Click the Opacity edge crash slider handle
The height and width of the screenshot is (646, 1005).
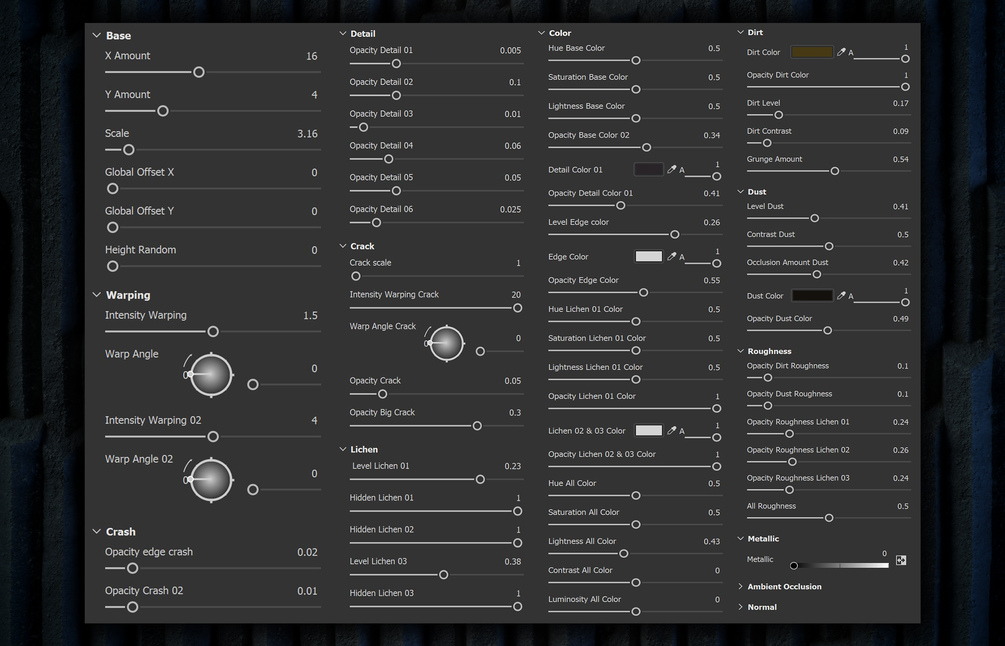coord(132,568)
